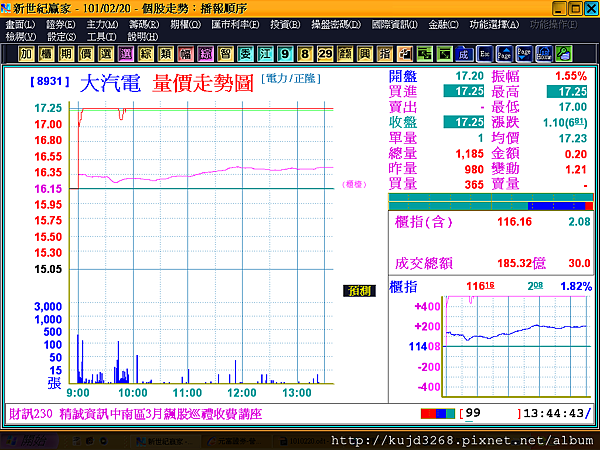Viewport: 600px width, 450px height.
Task: Click the red 幅 toolbar icon
Action: [x=185, y=54]
